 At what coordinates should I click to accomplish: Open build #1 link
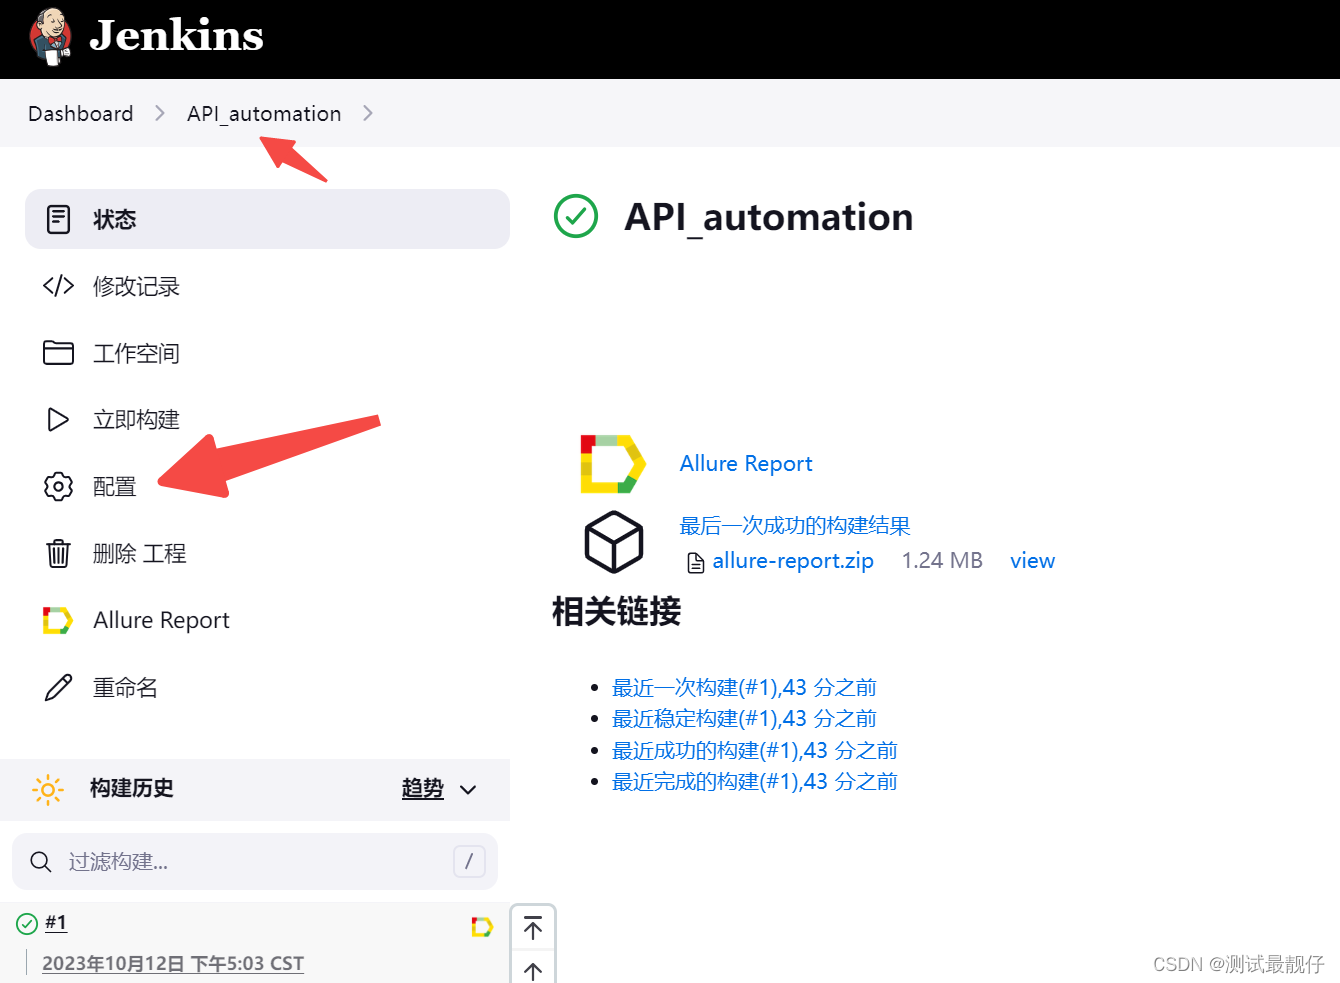[x=56, y=922]
